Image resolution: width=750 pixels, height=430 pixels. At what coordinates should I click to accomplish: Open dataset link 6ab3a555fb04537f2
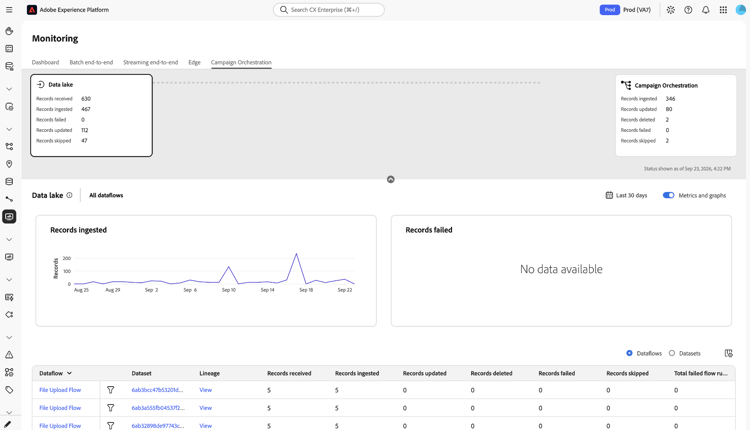pyautogui.click(x=158, y=408)
